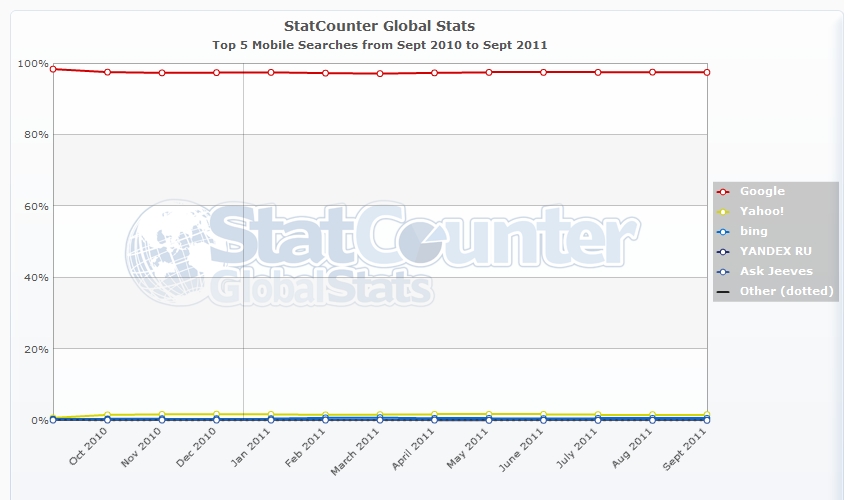Click the YANDEX RU legend label

774,251
